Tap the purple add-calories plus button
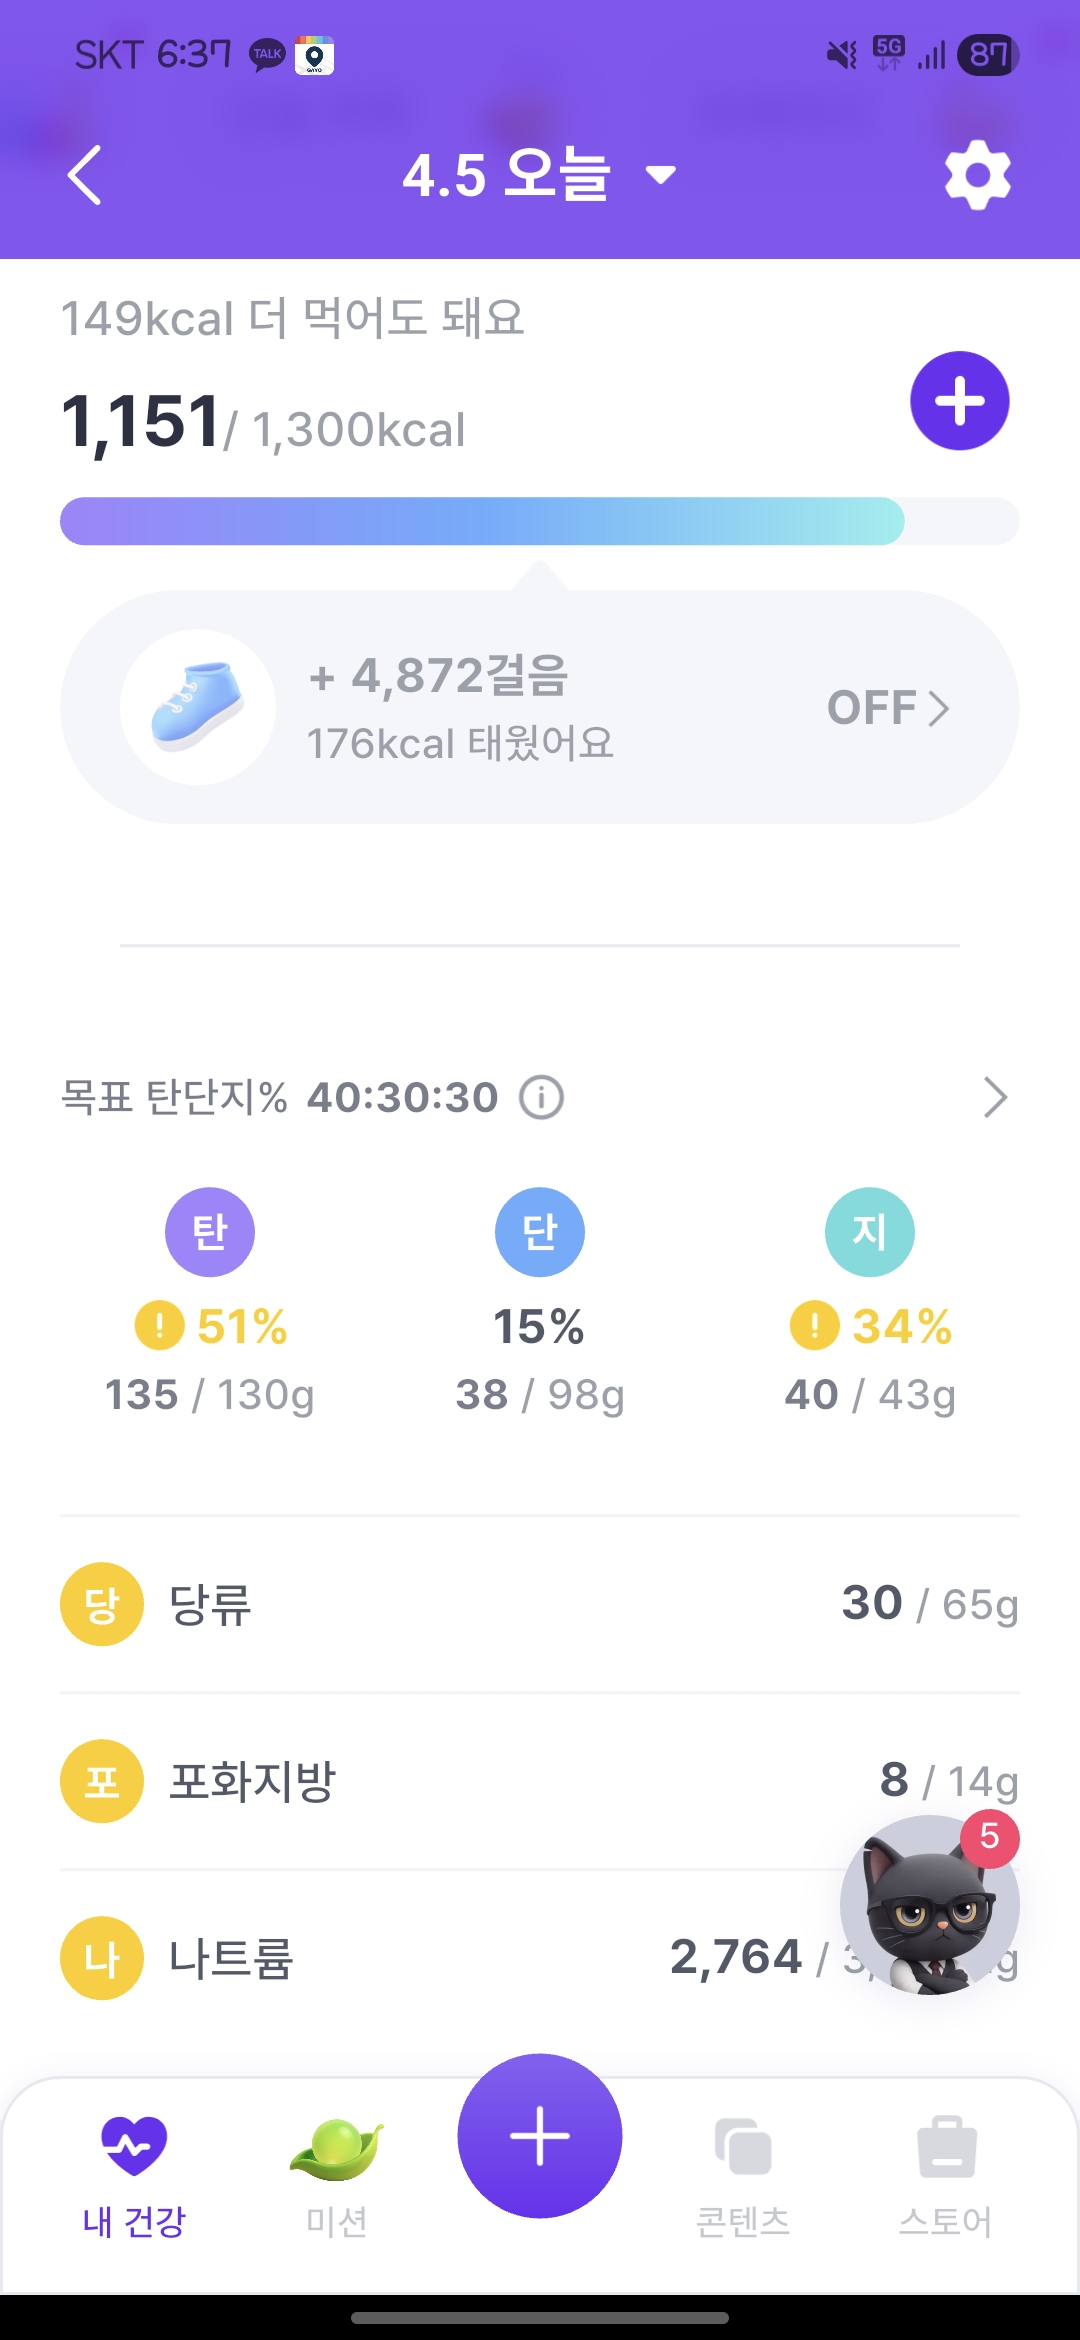This screenshot has width=1080, height=2340. click(x=959, y=401)
